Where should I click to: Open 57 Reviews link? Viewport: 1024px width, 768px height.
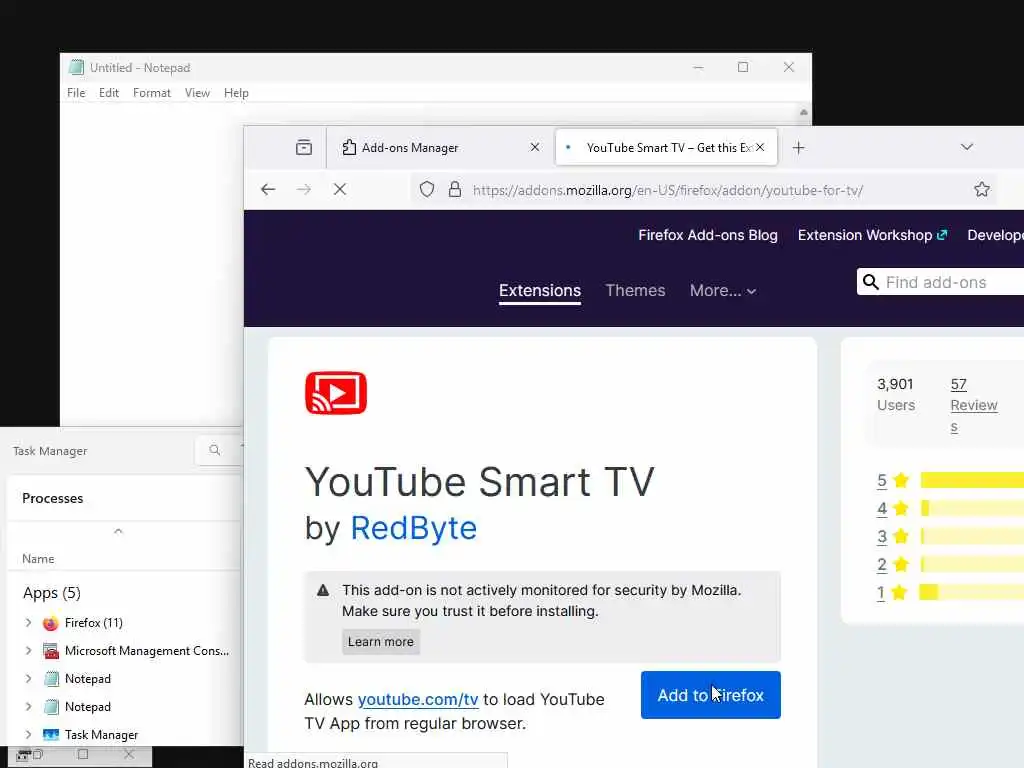coord(974,405)
